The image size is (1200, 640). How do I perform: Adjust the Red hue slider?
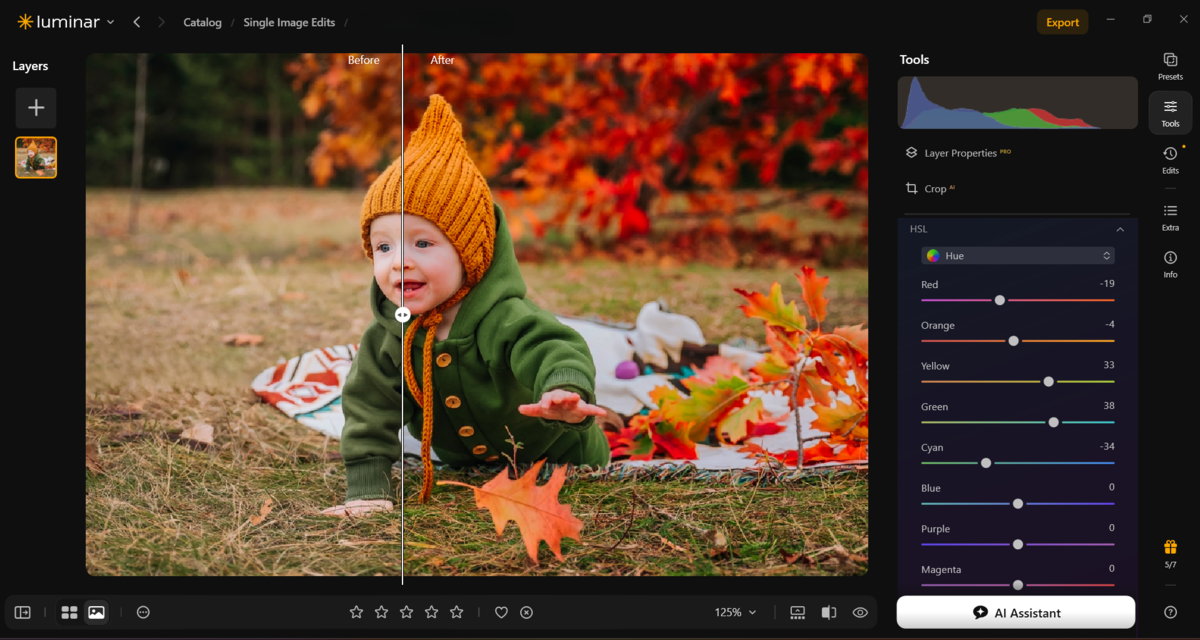(x=1000, y=300)
